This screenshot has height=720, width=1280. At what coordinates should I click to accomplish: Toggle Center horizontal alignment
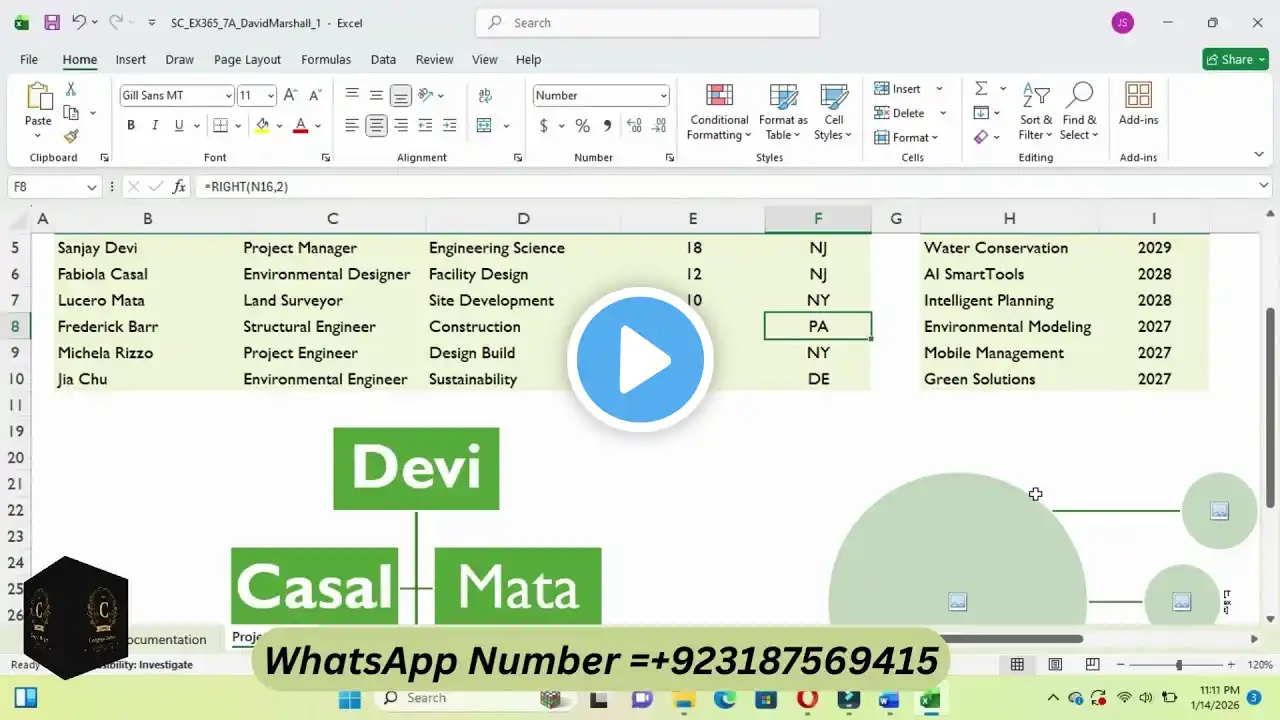376,126
